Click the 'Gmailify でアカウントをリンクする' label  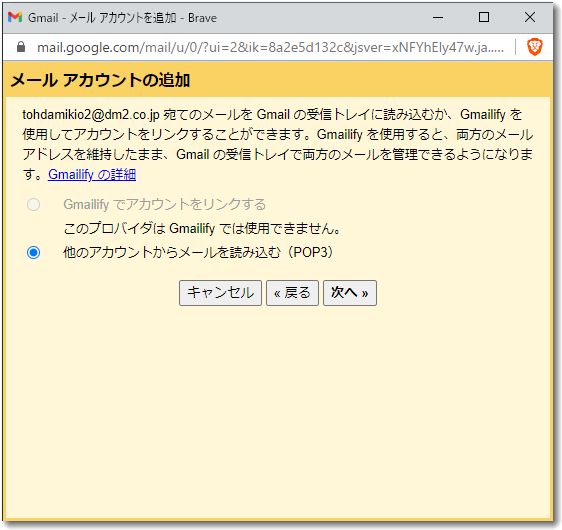(x=165, y=205)
